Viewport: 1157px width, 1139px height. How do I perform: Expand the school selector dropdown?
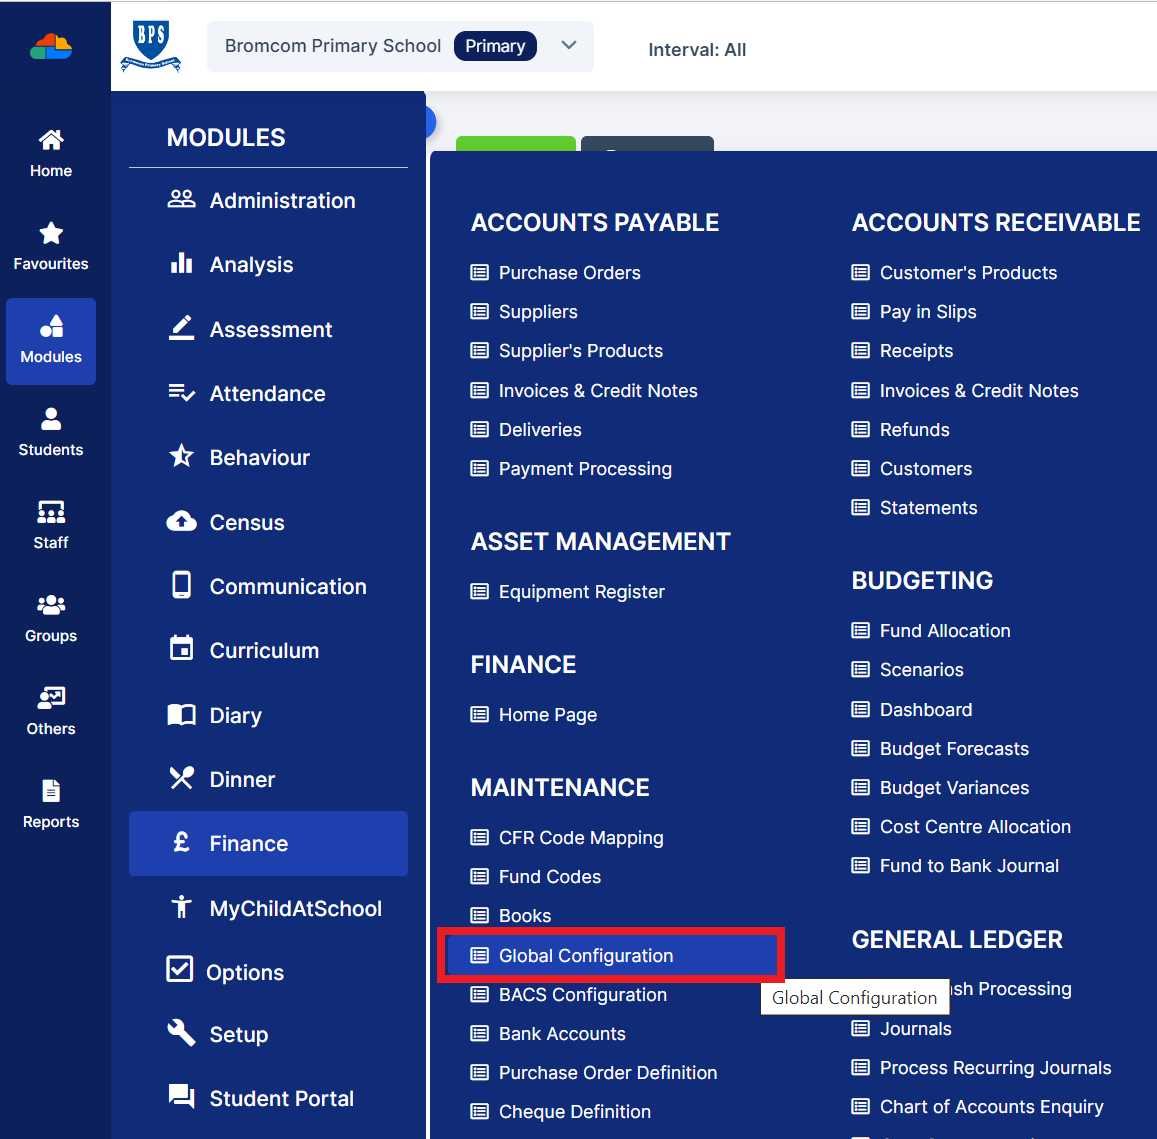[568, 45]
